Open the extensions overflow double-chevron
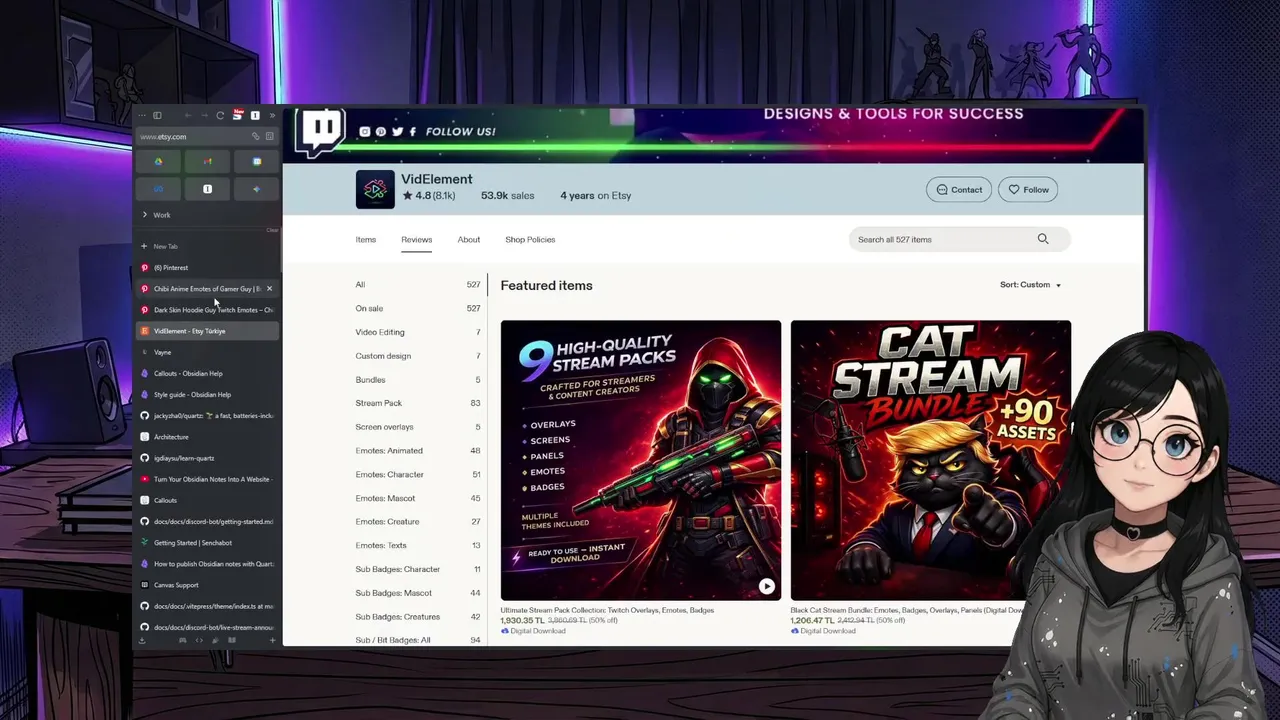Screen dimensions: 1280x720 [x=272, y=115]
